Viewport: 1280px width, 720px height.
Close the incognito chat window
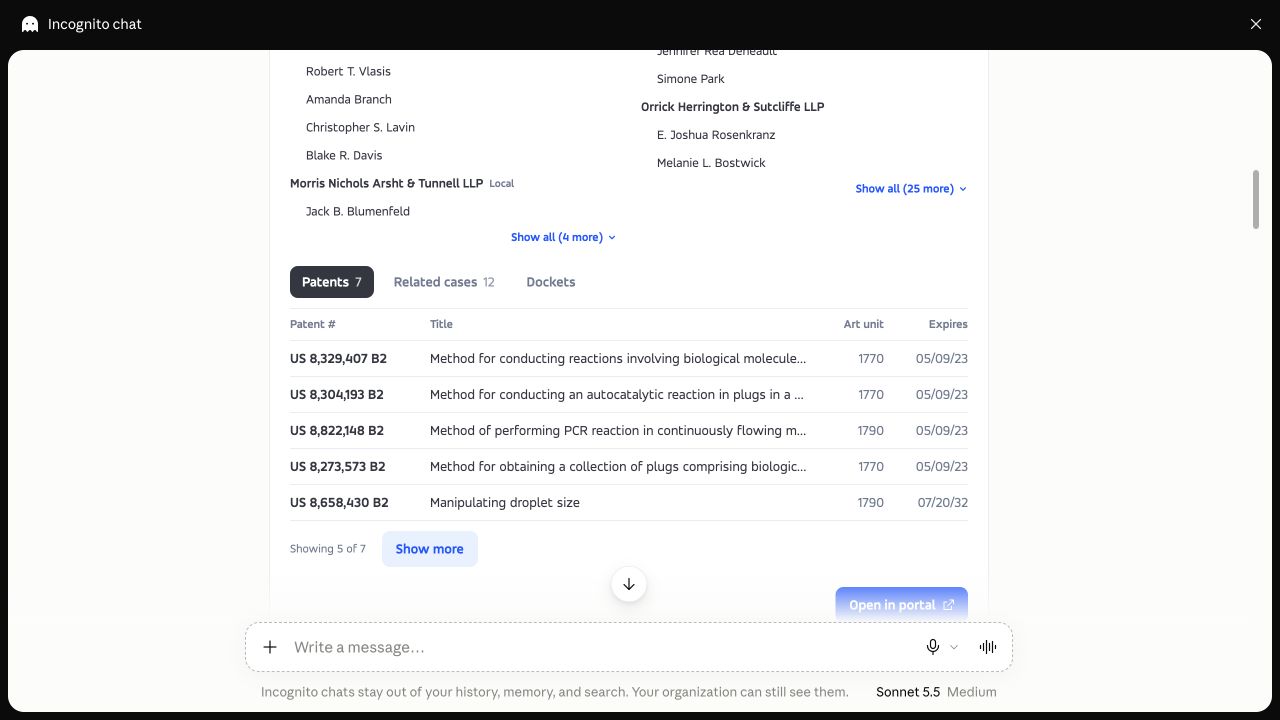click(x=1256, y=24)
